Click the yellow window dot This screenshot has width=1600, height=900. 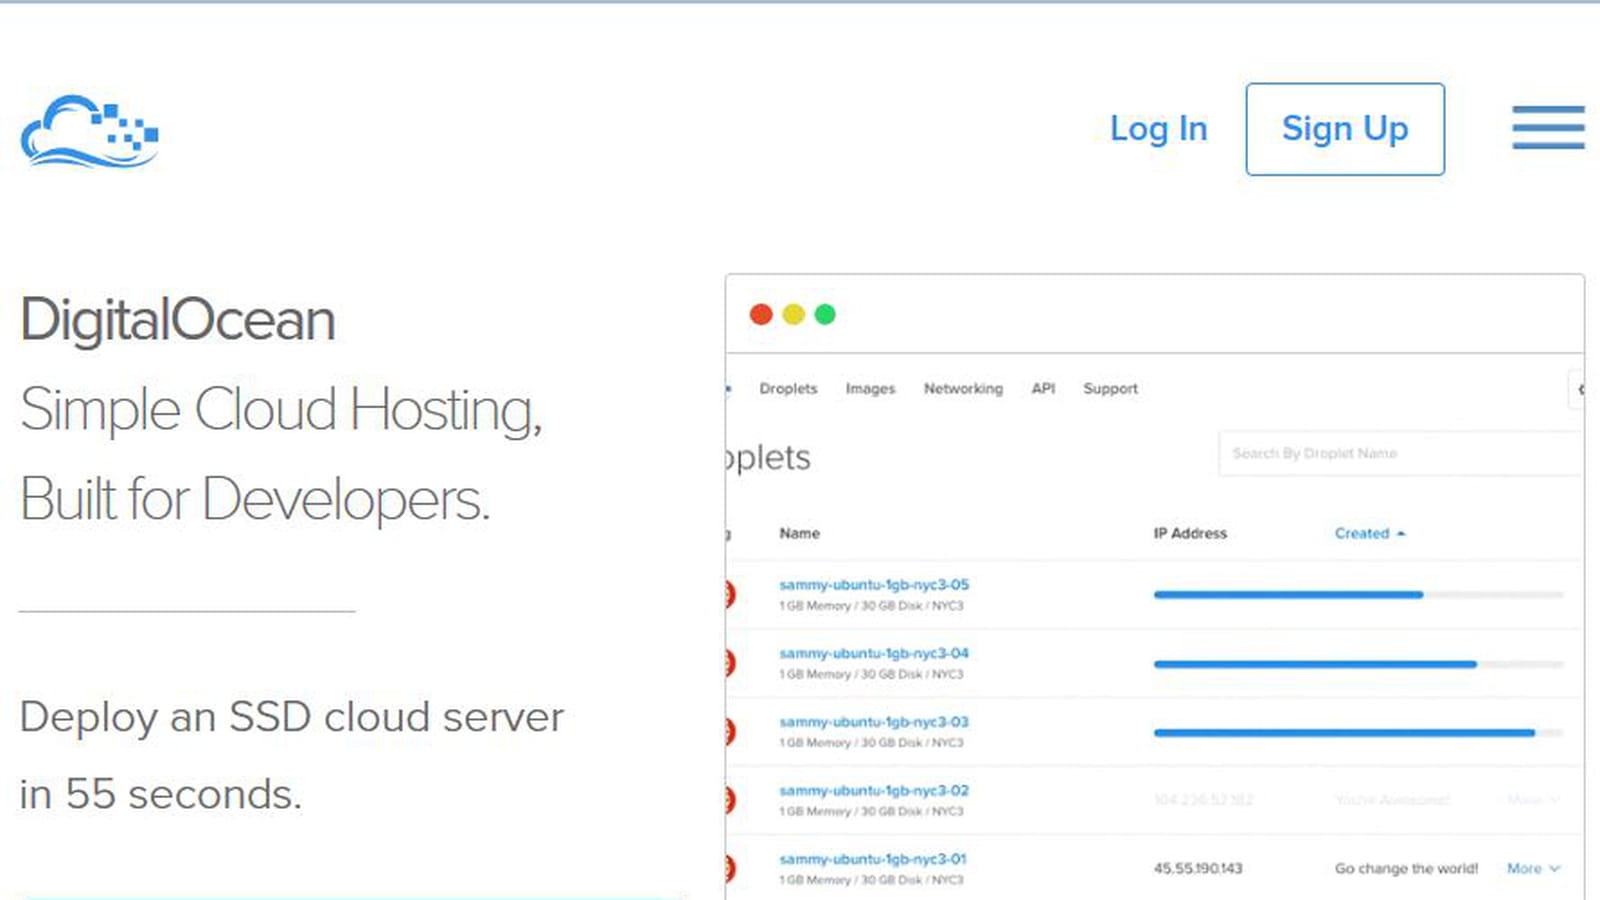[793, 314]
